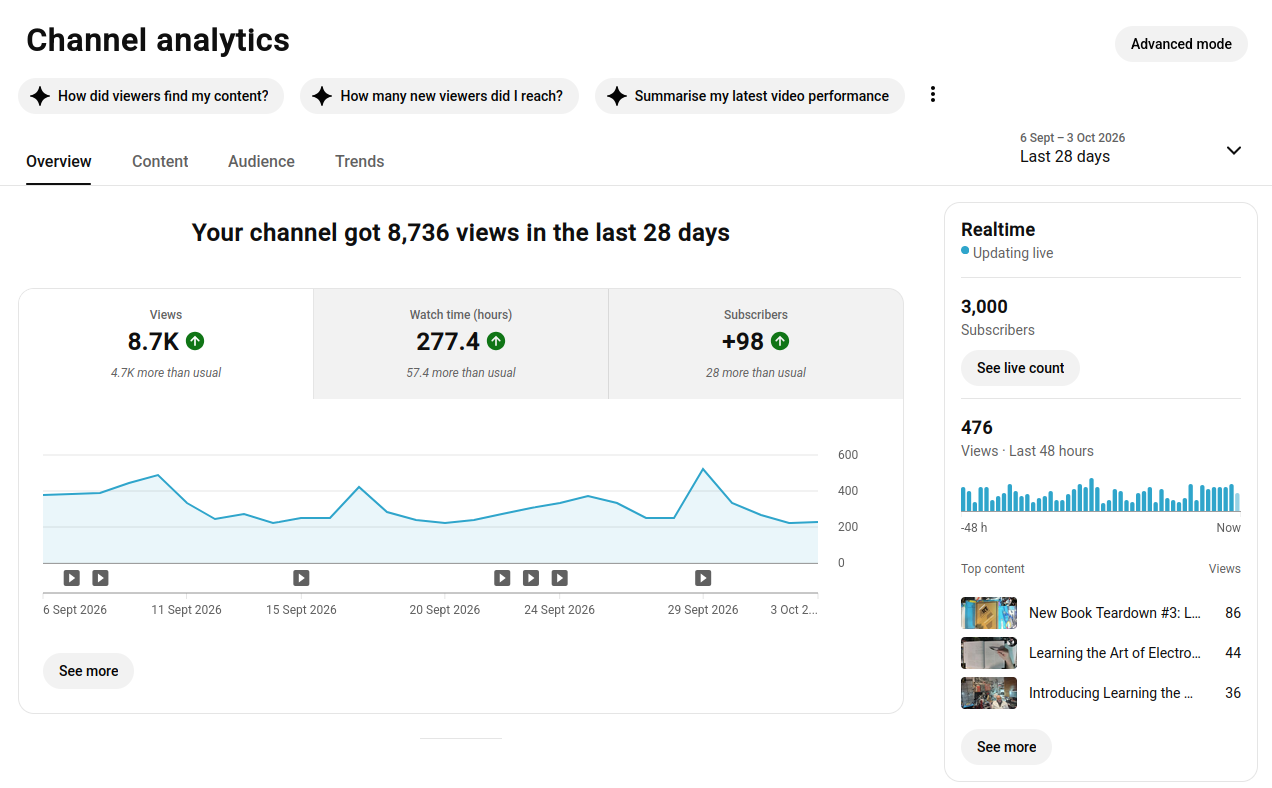Click the 476 realtime views figure

(x=977, y=428)
